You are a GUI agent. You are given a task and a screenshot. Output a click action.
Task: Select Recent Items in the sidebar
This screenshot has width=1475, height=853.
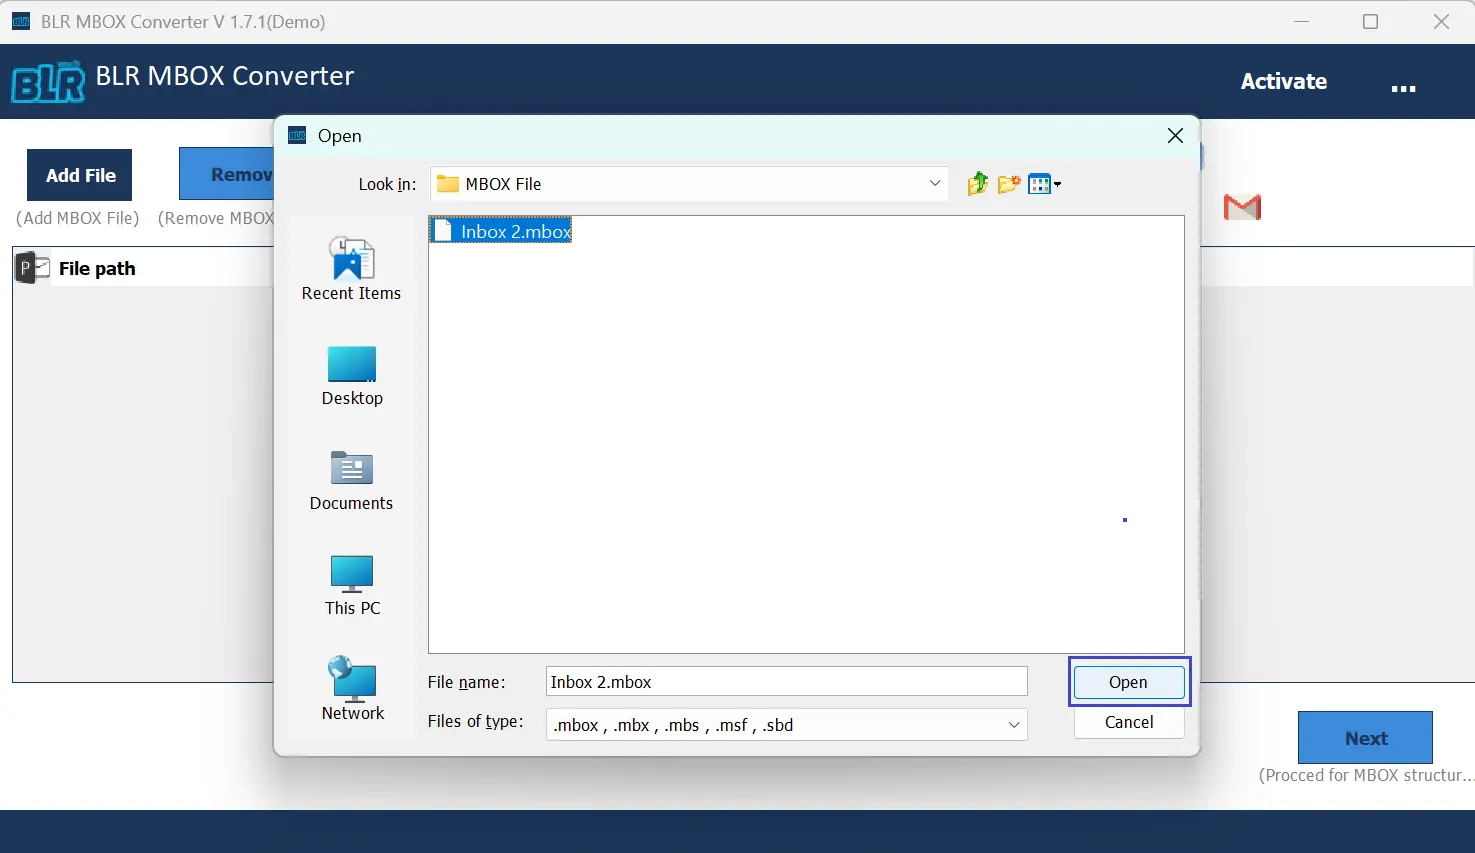pyautogui.click(x=351, y=270)
